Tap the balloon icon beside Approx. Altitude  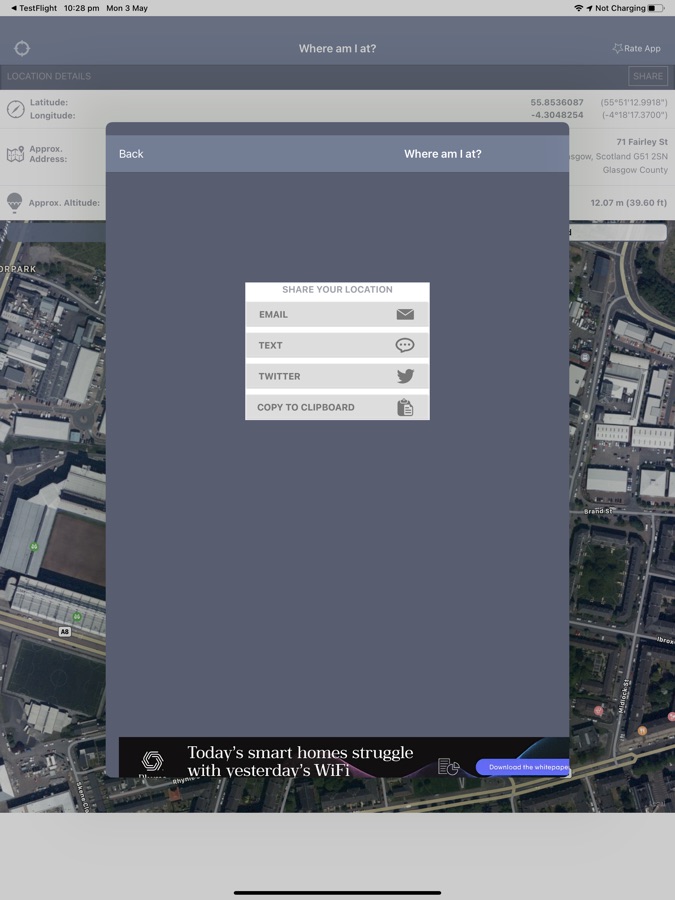point(15,202)
